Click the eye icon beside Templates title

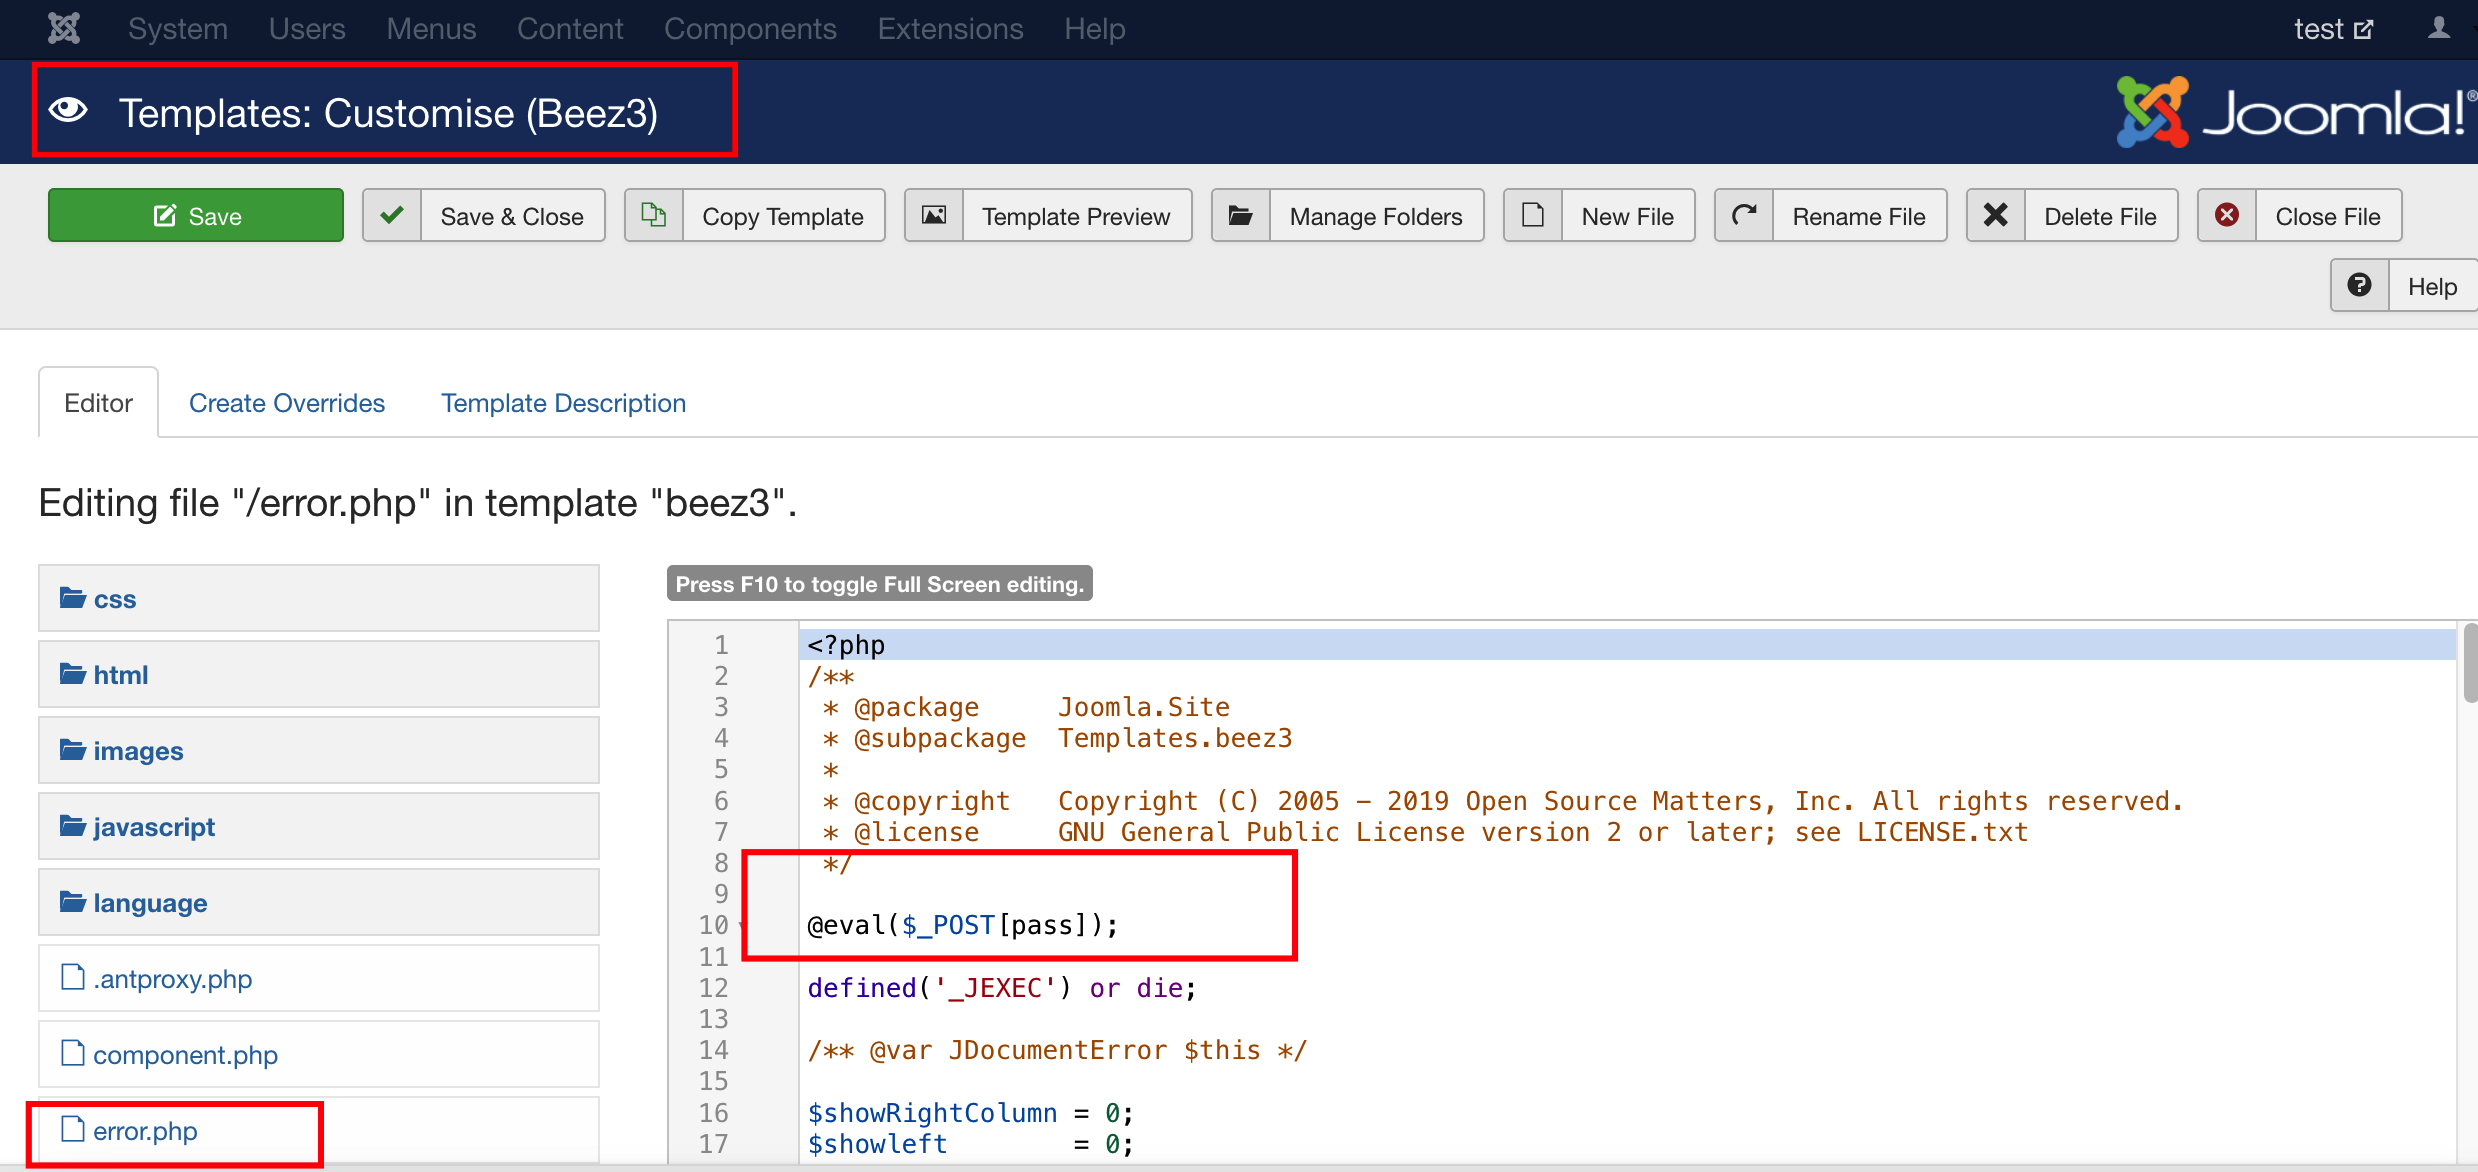(x=69, y=111)
